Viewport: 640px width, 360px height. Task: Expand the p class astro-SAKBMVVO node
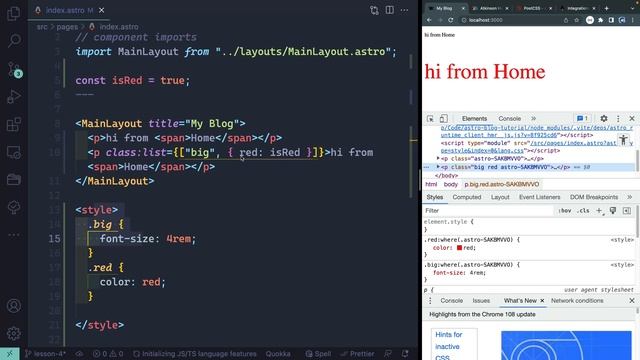point(438,158)
